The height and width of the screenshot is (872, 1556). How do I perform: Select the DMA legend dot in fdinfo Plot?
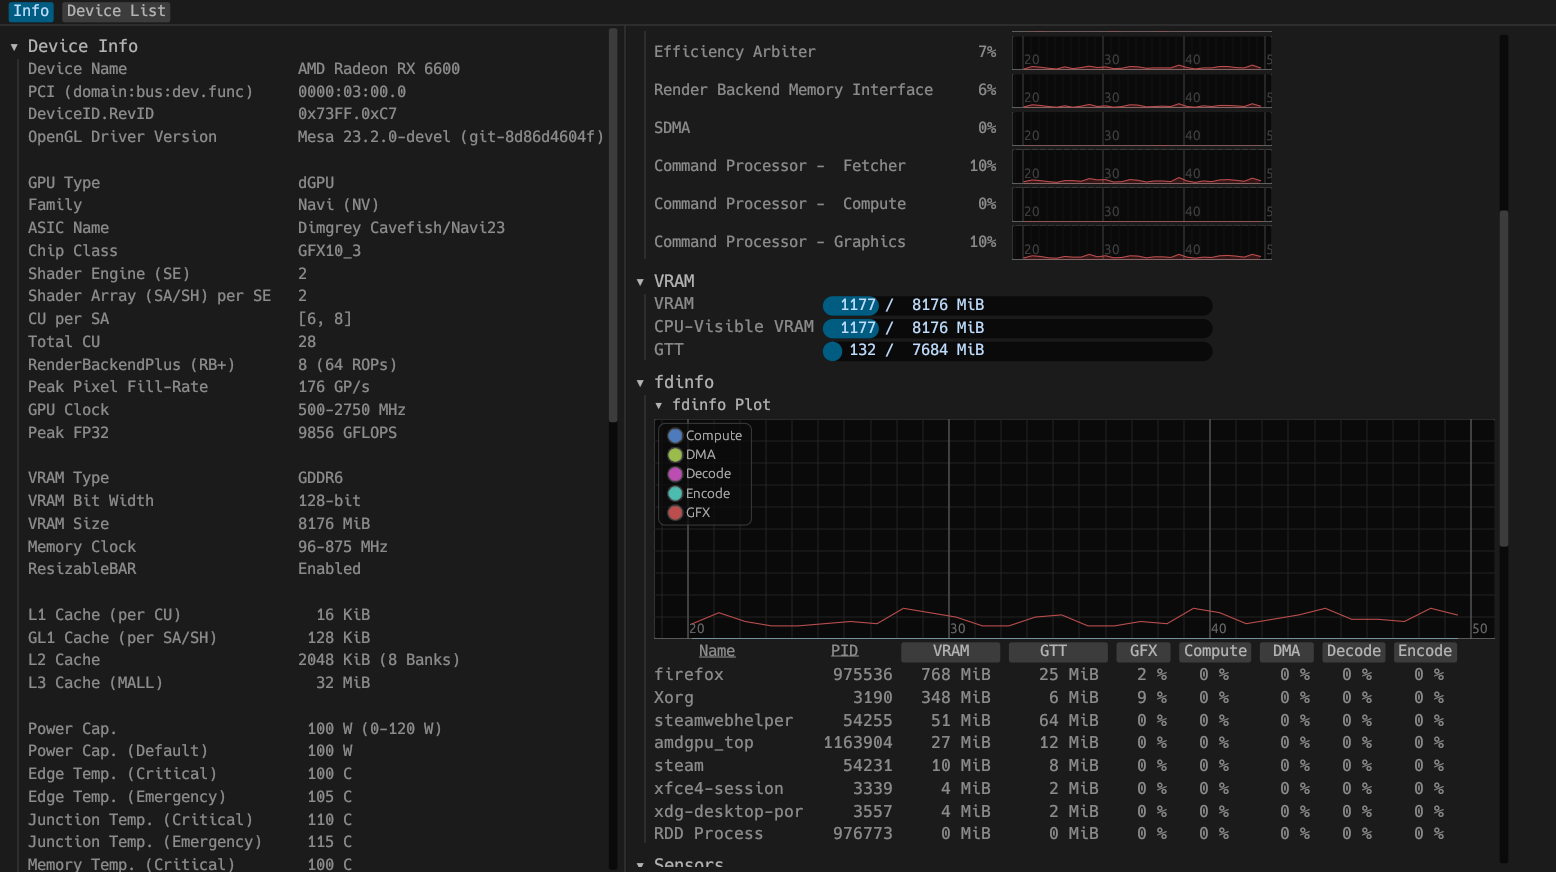pyautogui.click(x=675, y=454)
